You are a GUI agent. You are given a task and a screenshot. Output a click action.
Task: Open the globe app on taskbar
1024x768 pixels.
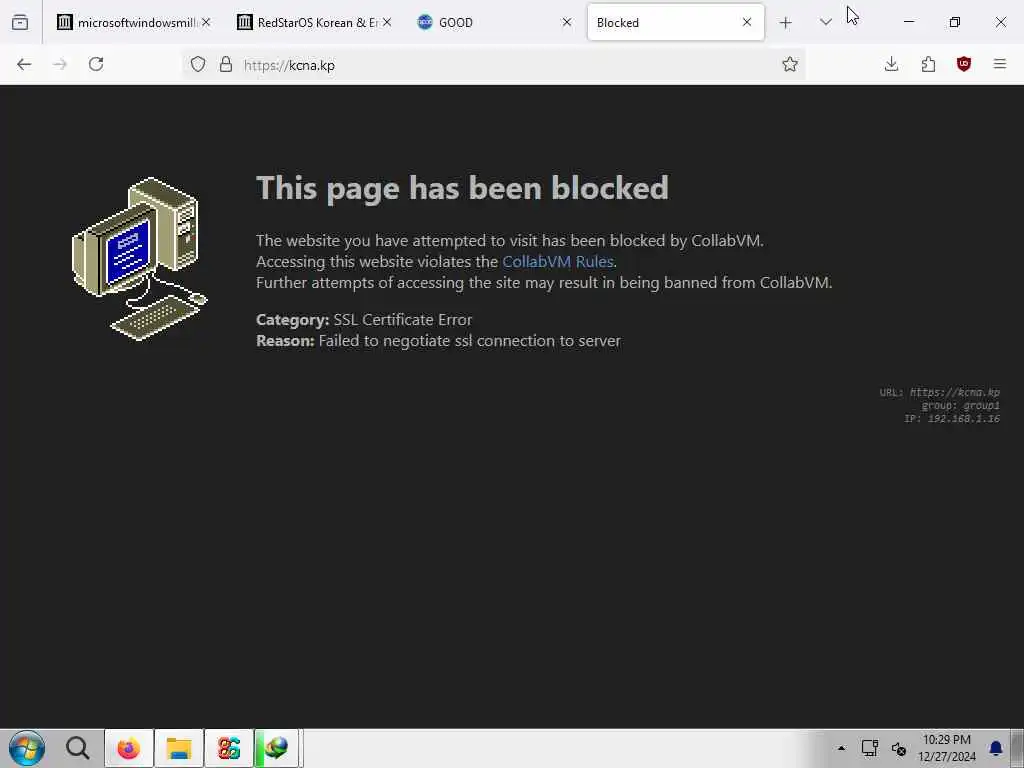(277, 748)
